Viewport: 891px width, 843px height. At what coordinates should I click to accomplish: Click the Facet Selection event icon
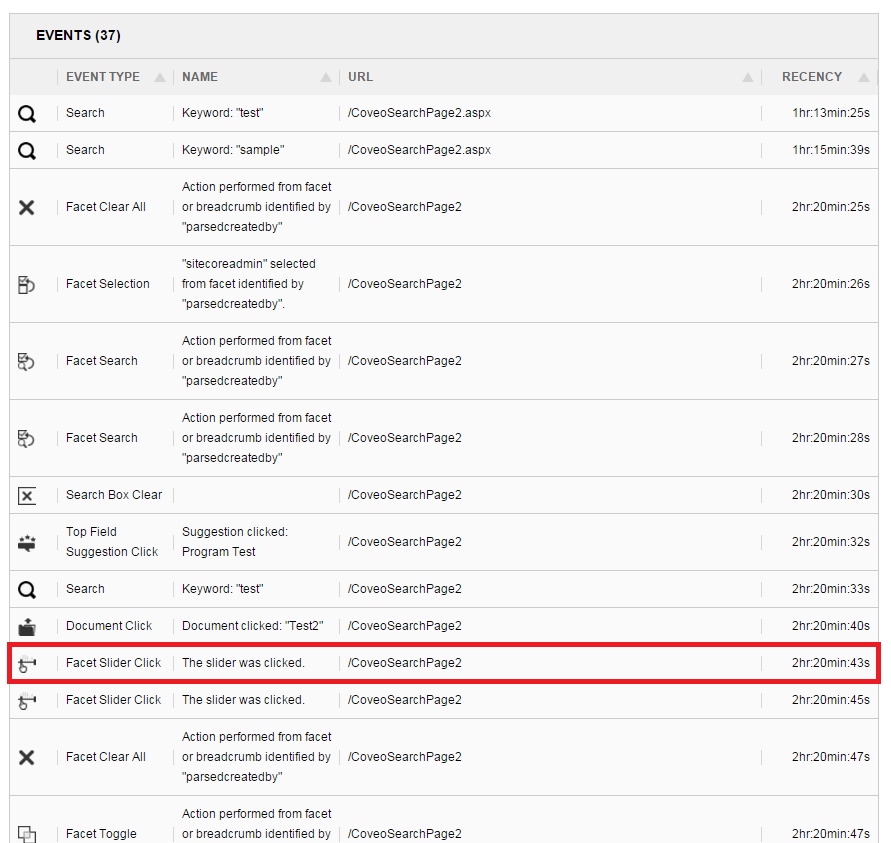[x=24, y=283]
